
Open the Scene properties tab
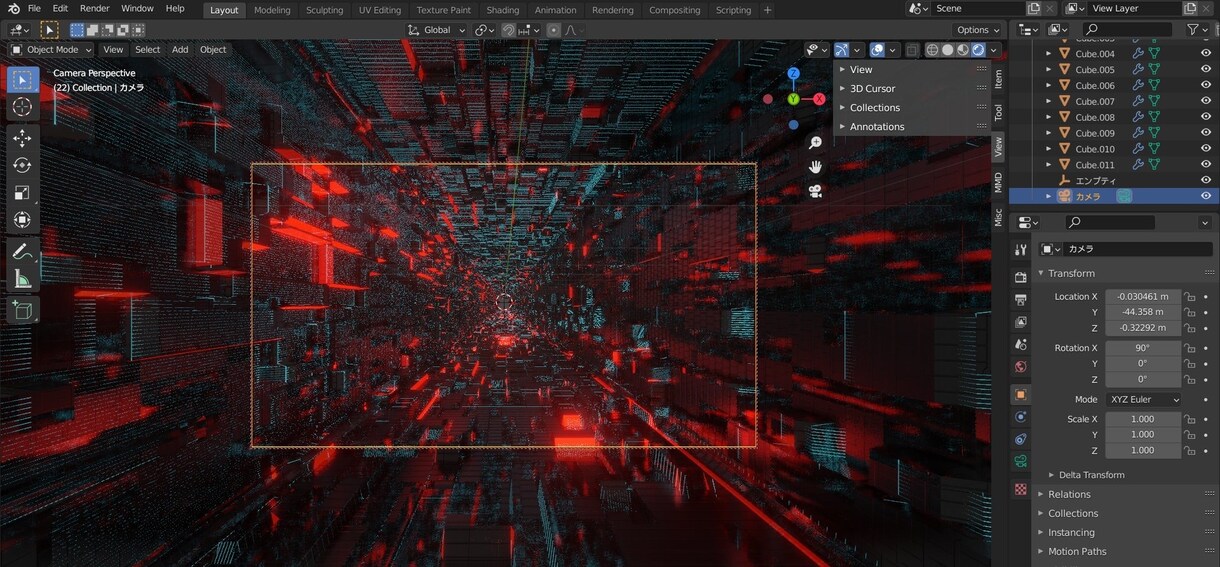1021,346
